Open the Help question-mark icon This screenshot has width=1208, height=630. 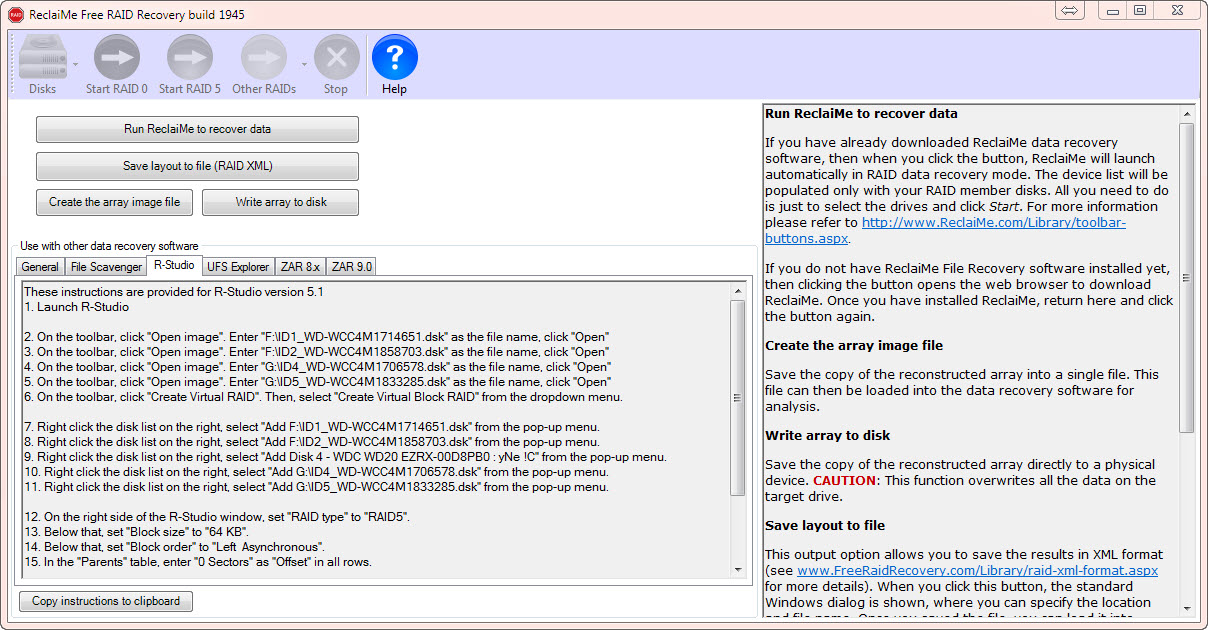[394, 58]
